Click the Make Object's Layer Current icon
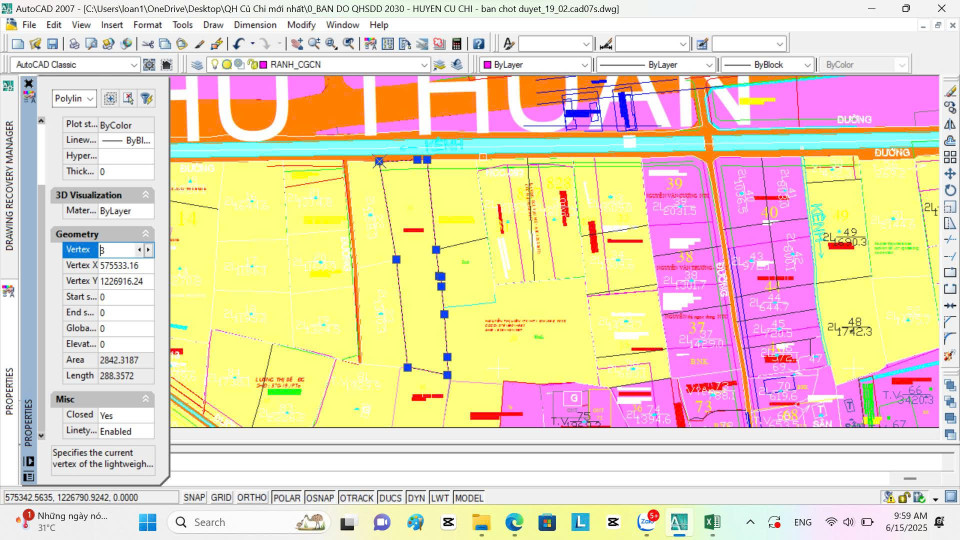 pyautogui.click(x=439, y=64)
